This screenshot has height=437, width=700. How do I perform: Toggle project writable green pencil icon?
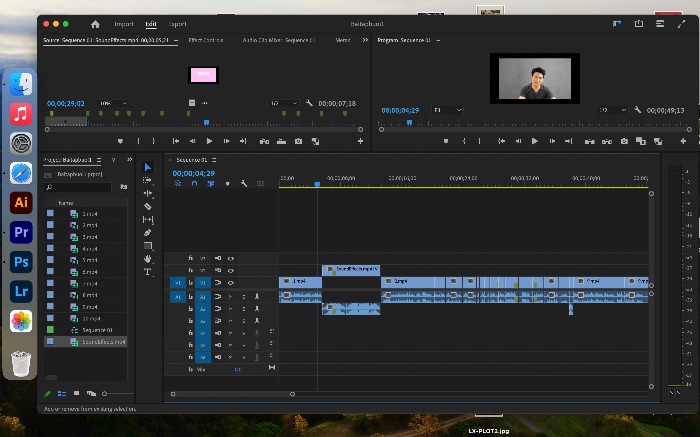point(48,393)
